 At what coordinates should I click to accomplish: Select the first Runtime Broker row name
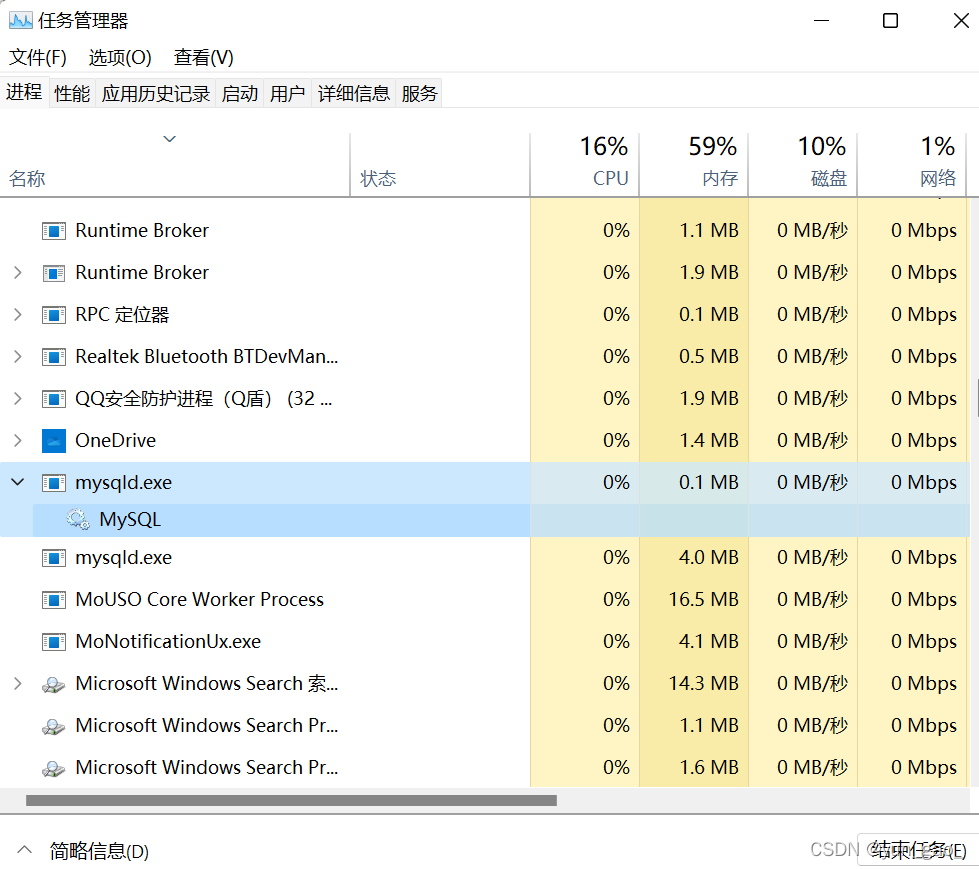(x=142, y=231)
